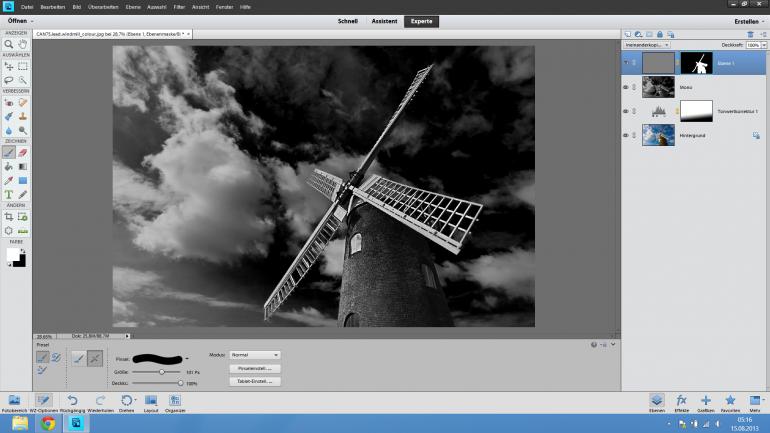The height and width of the screenshot is (433, 770).
Task: Select the Clone Stamp tool
Action: [x=23, y=116]
